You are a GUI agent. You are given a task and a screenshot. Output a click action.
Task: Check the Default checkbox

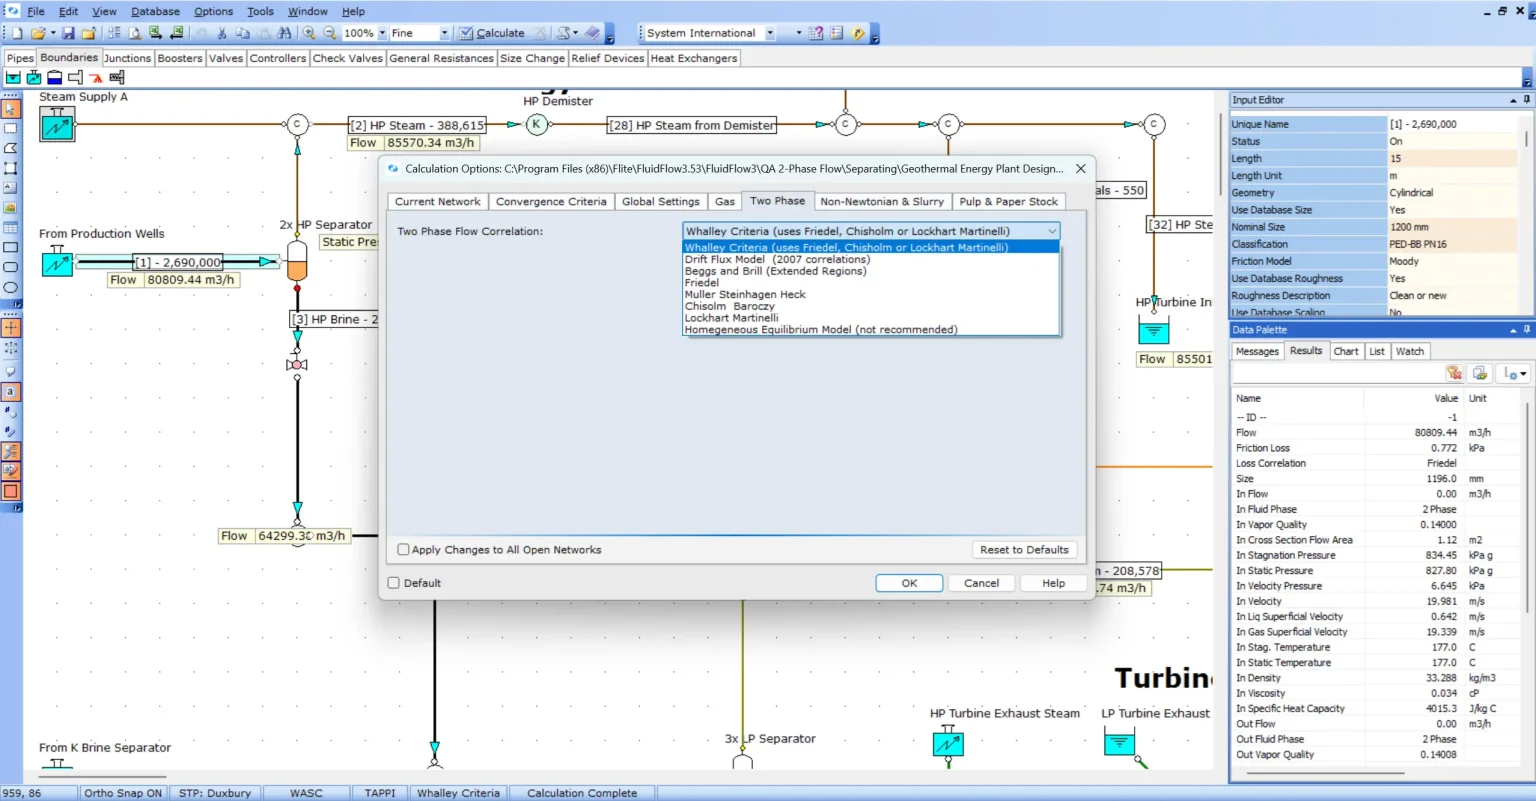(394, 583)
